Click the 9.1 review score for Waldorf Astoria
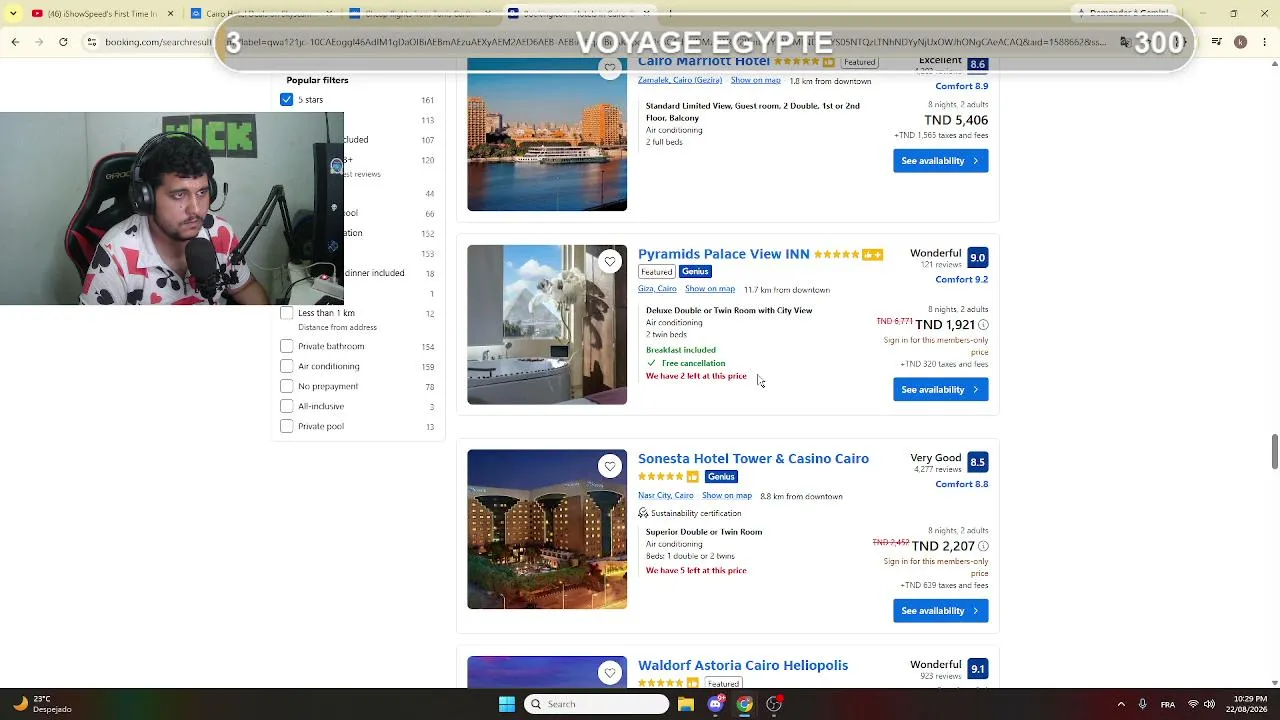Viewport: 1280px width, 720px height. [977, 668]
